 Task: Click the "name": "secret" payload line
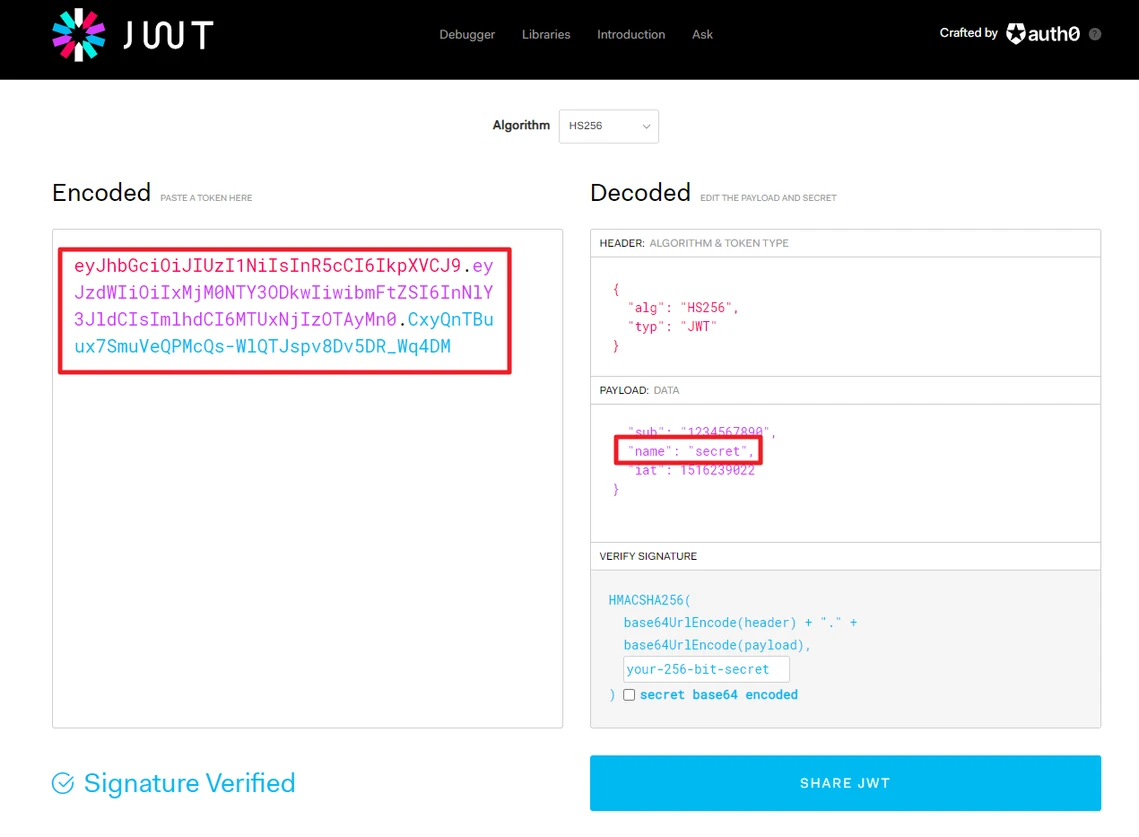tap(688, 451)
